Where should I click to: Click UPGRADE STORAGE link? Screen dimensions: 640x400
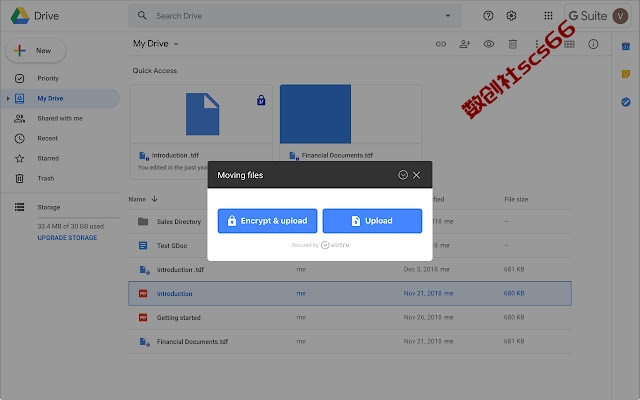(x=67, y=238)
